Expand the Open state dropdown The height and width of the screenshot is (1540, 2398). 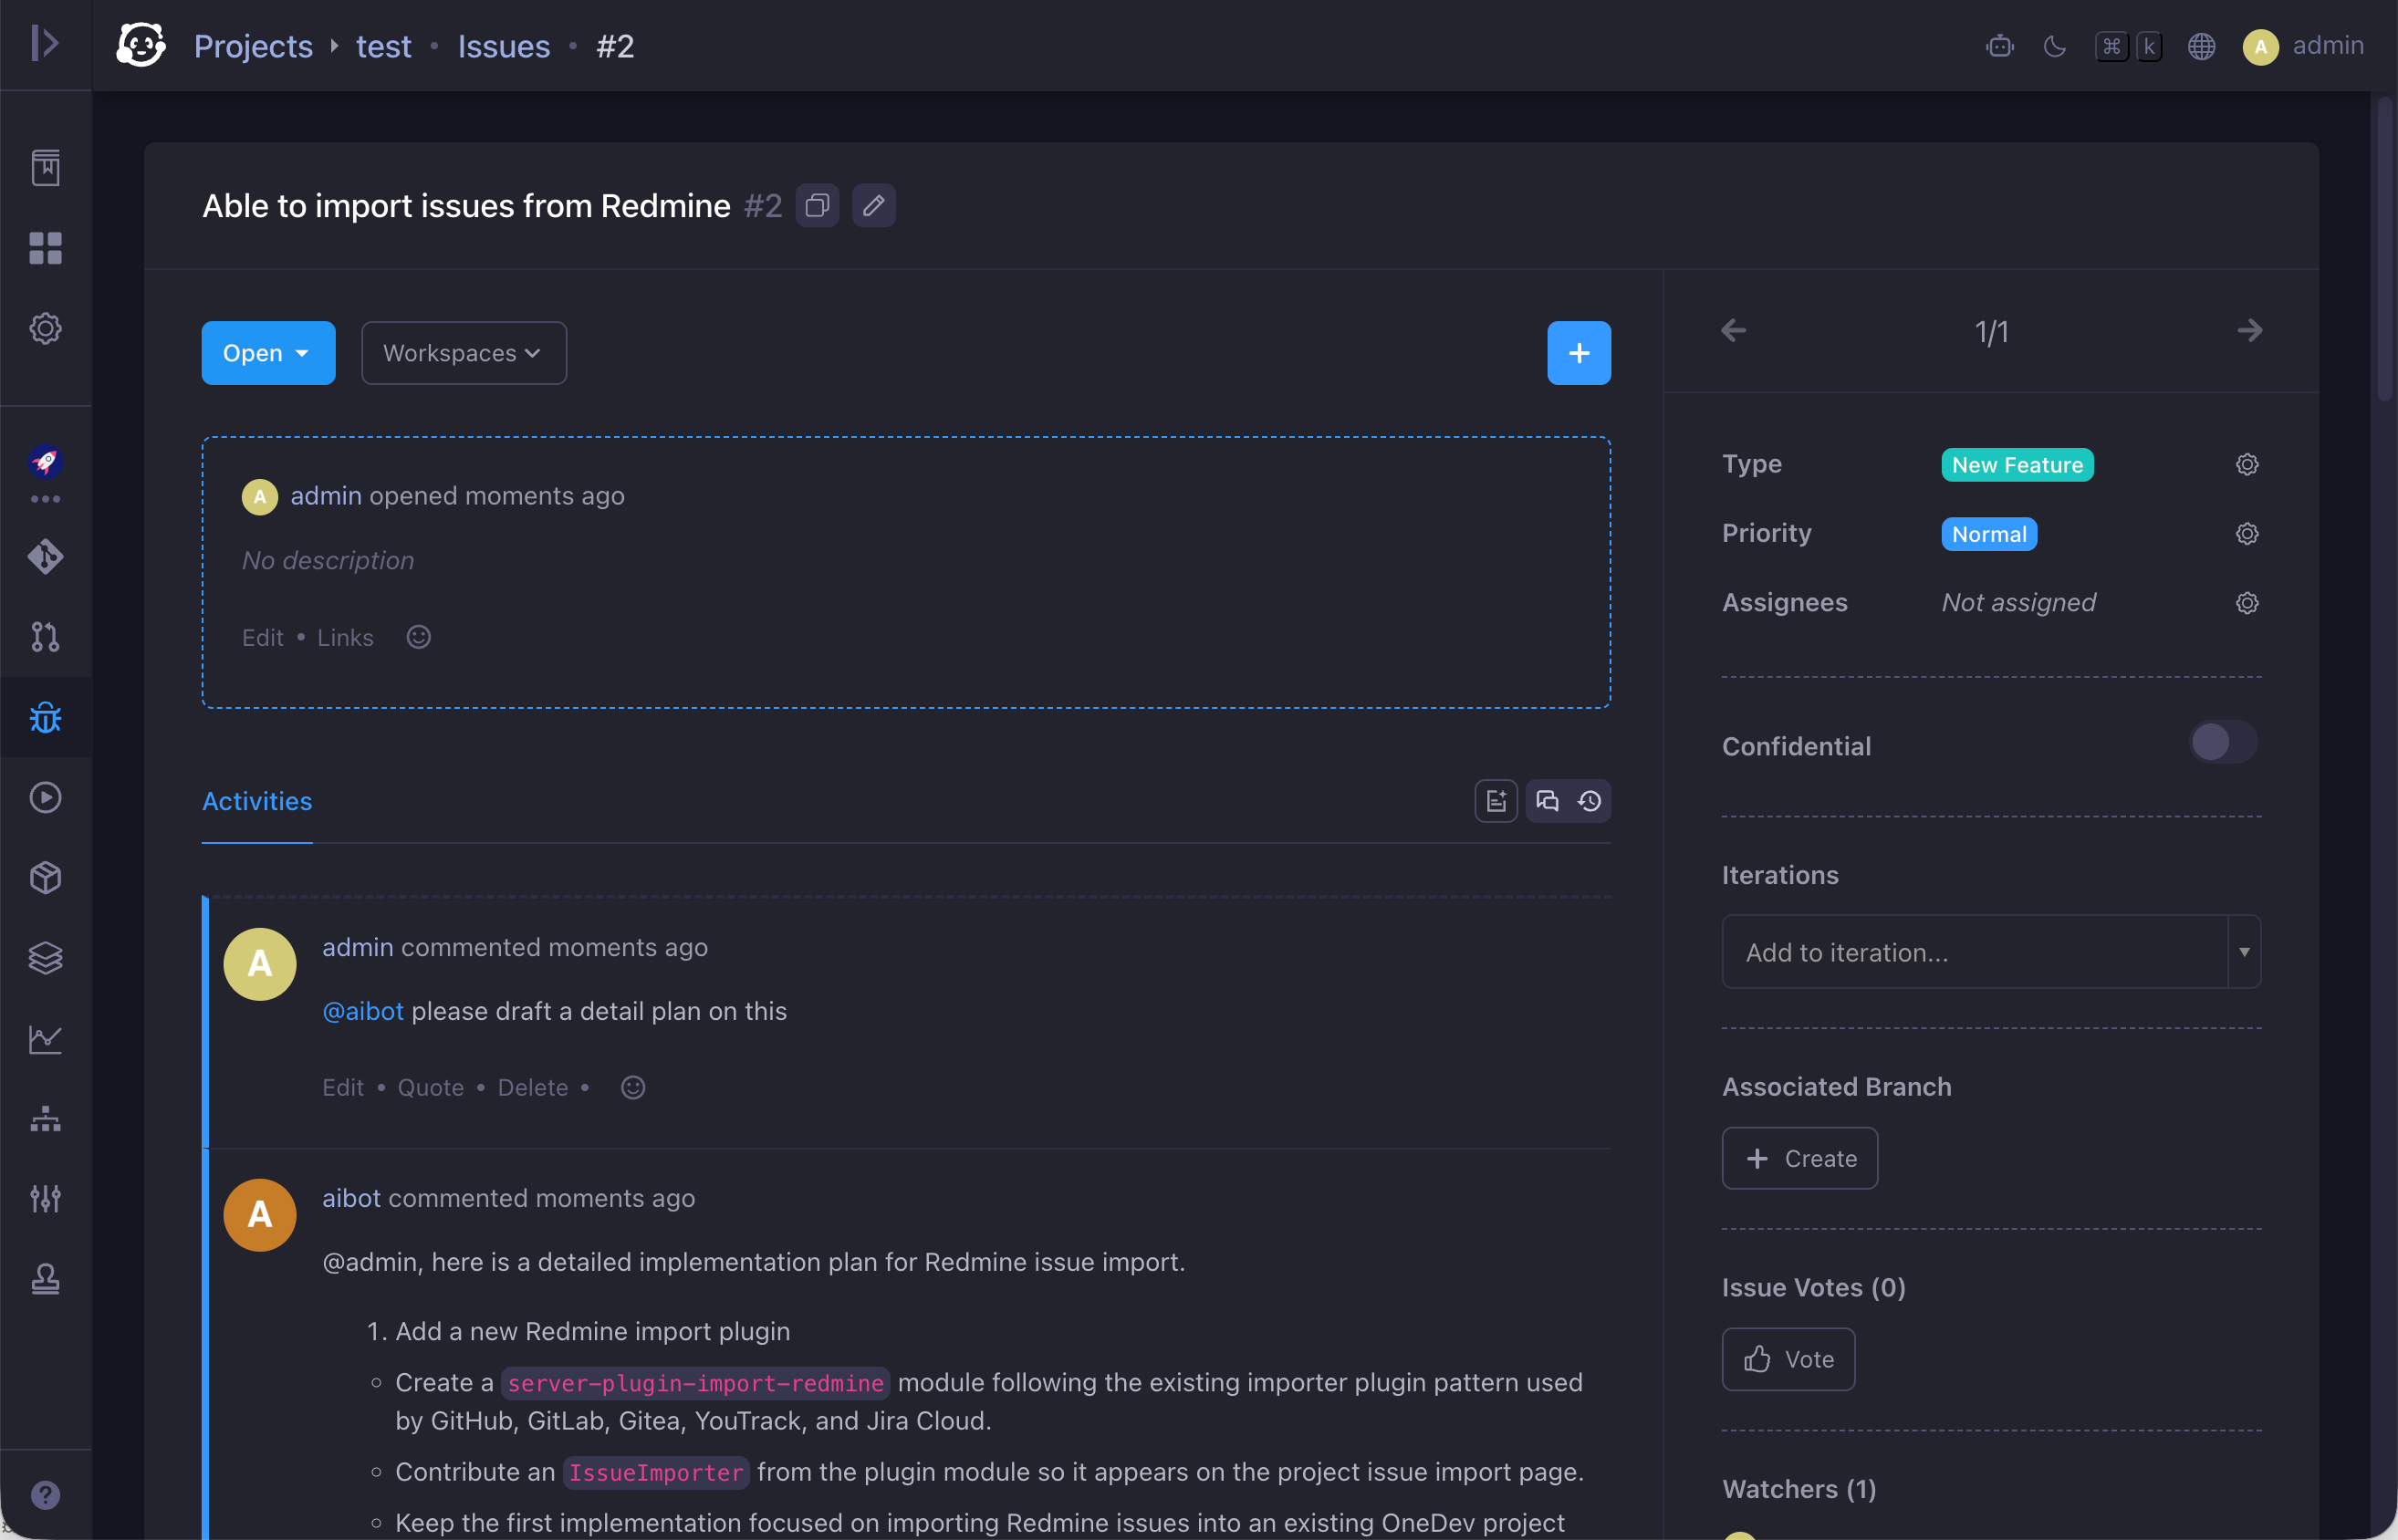[268, 353]
